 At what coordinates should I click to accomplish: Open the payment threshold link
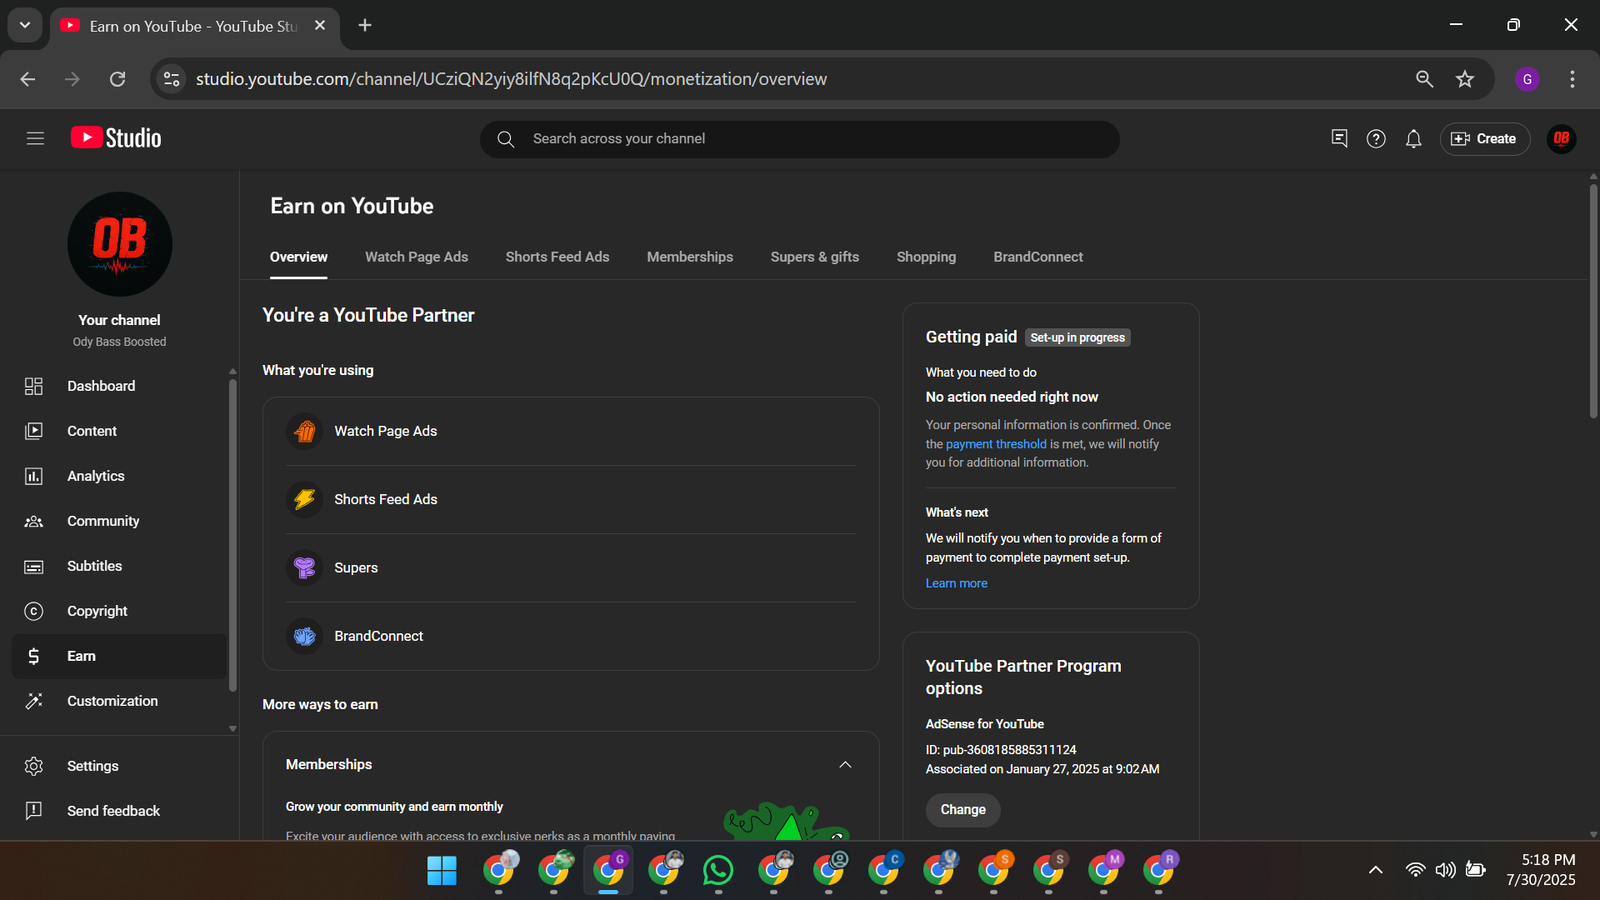996,444
